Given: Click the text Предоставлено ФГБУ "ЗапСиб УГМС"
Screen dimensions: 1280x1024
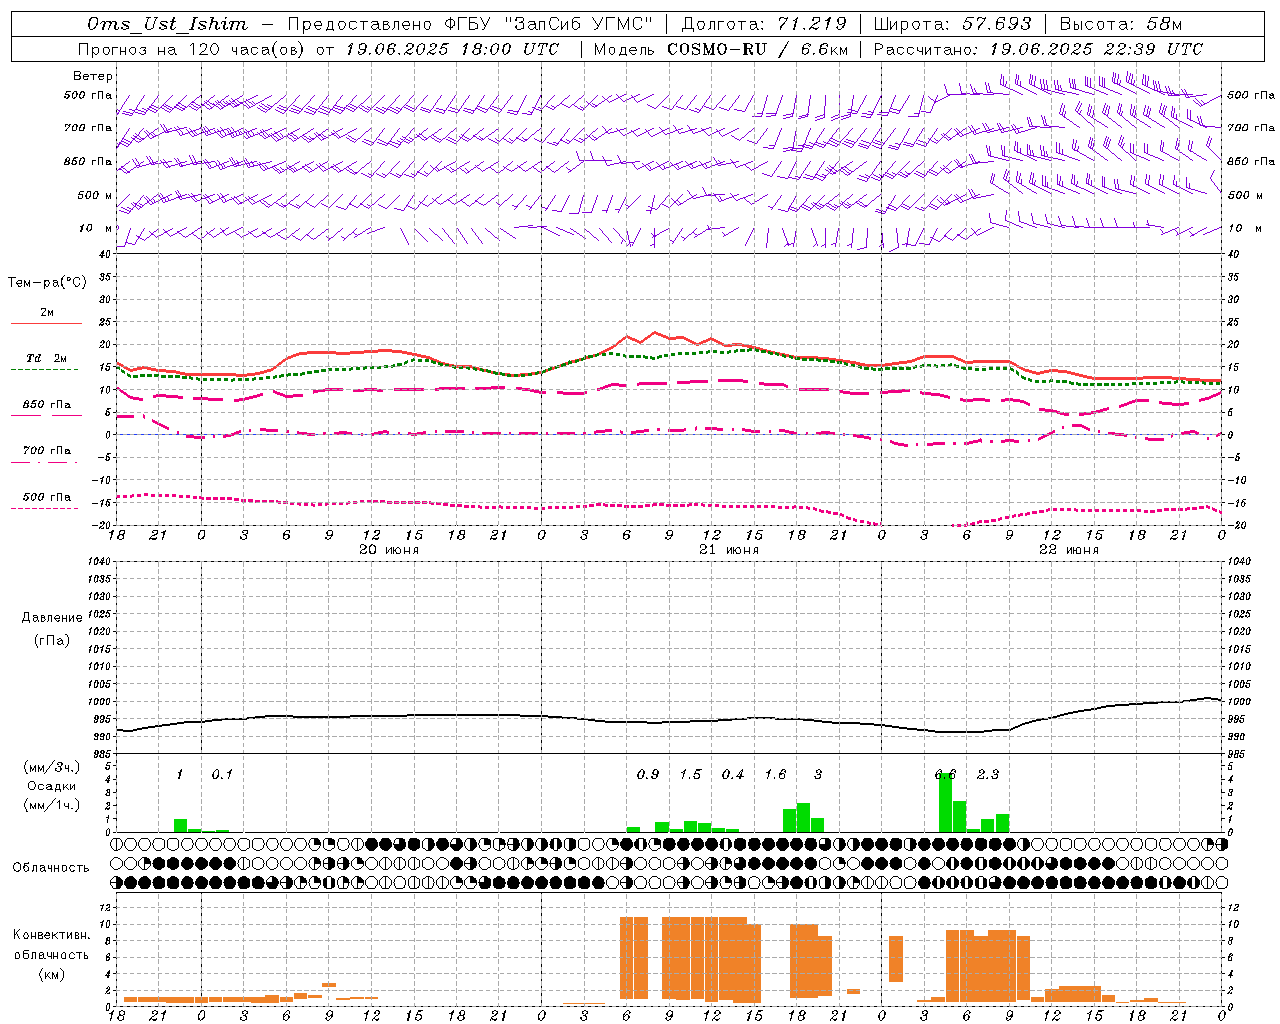Looking at the screenshot, I should [471, 24].
